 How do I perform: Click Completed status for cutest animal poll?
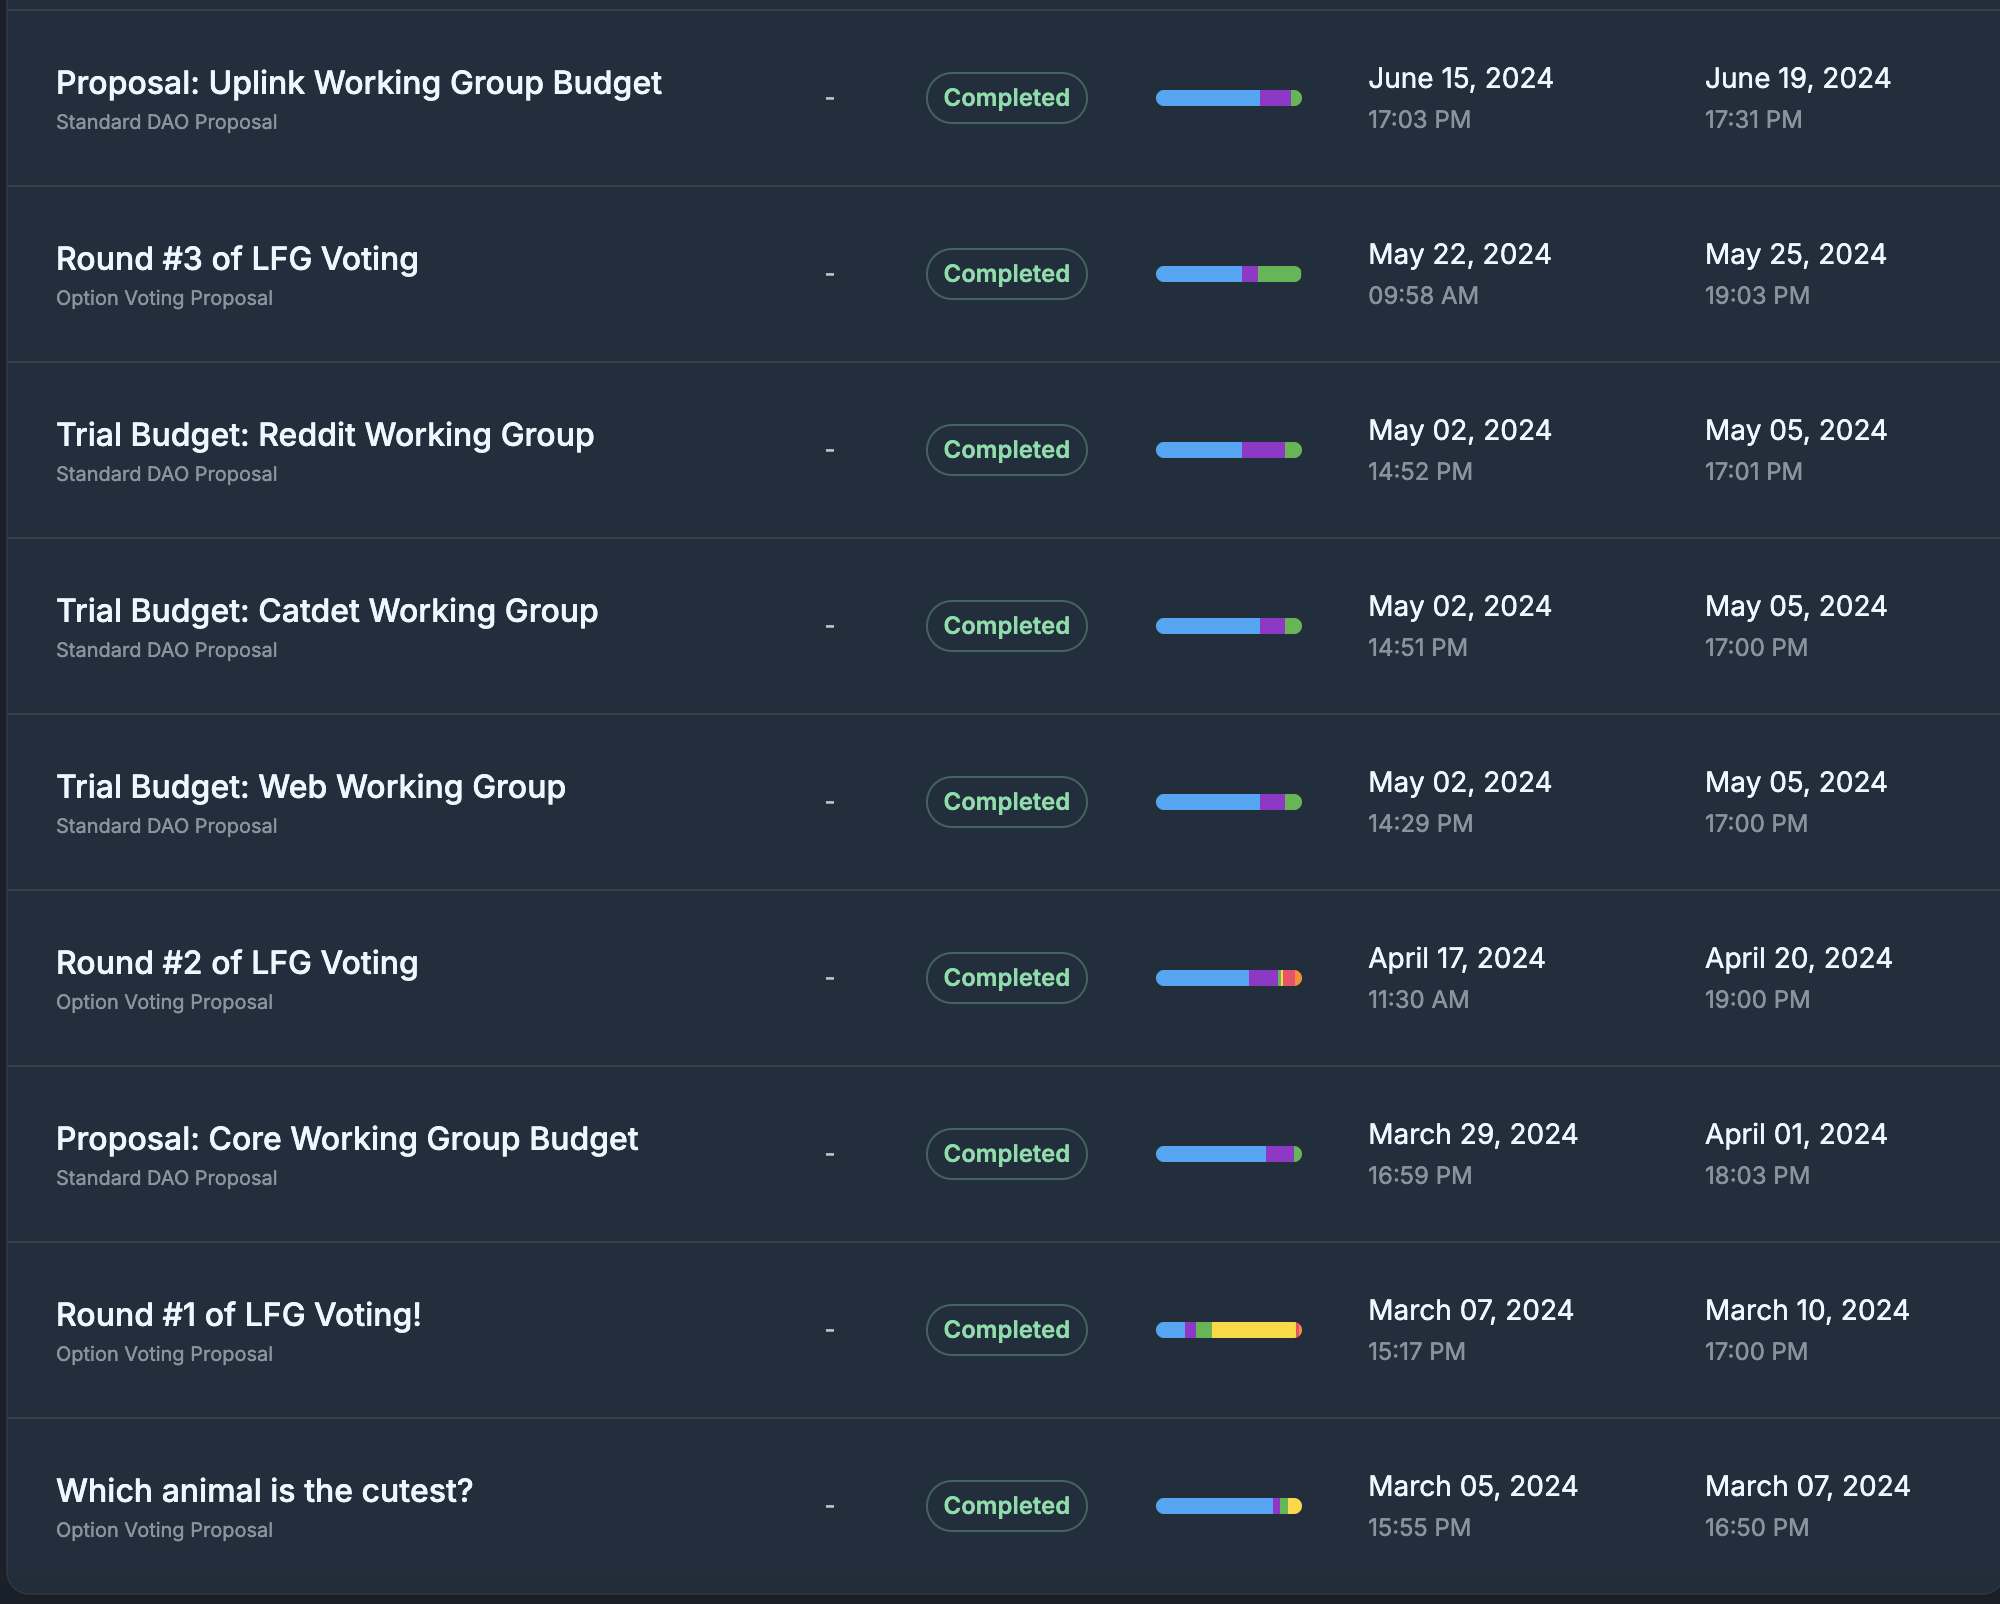point(1006,1506)
